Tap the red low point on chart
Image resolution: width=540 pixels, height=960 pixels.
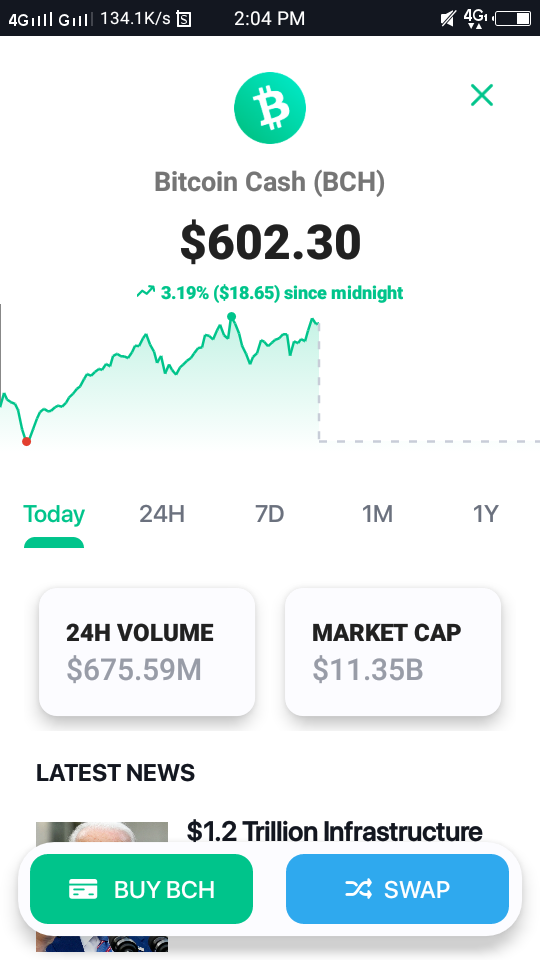click(26, 441)
